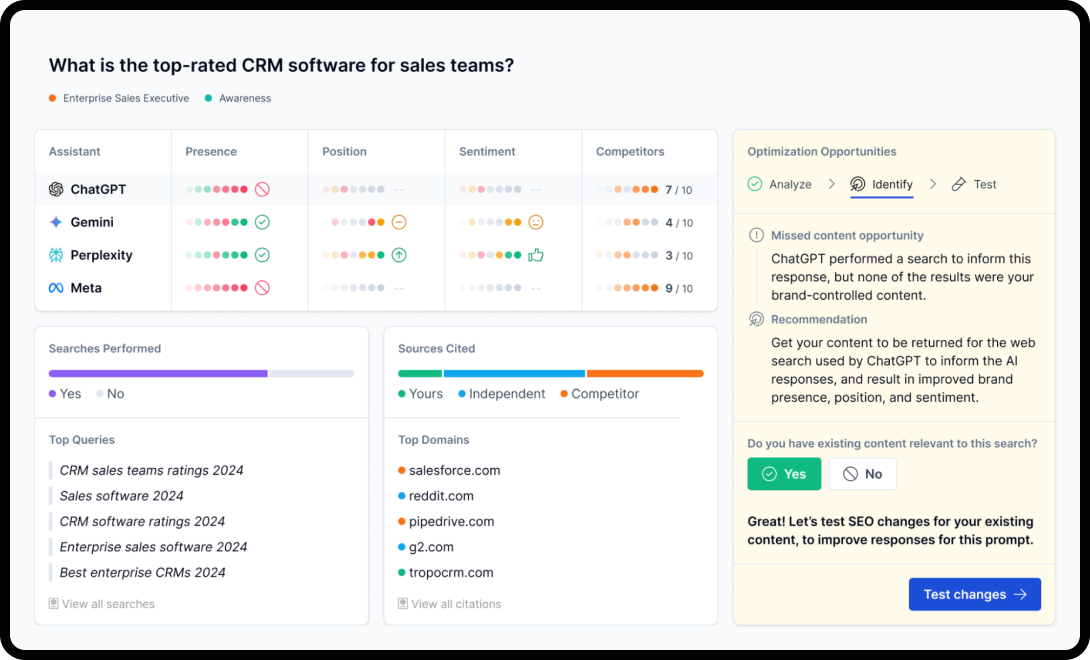Expand View all searches
This screenshot has height=660, width=1090.
point(102,604)
